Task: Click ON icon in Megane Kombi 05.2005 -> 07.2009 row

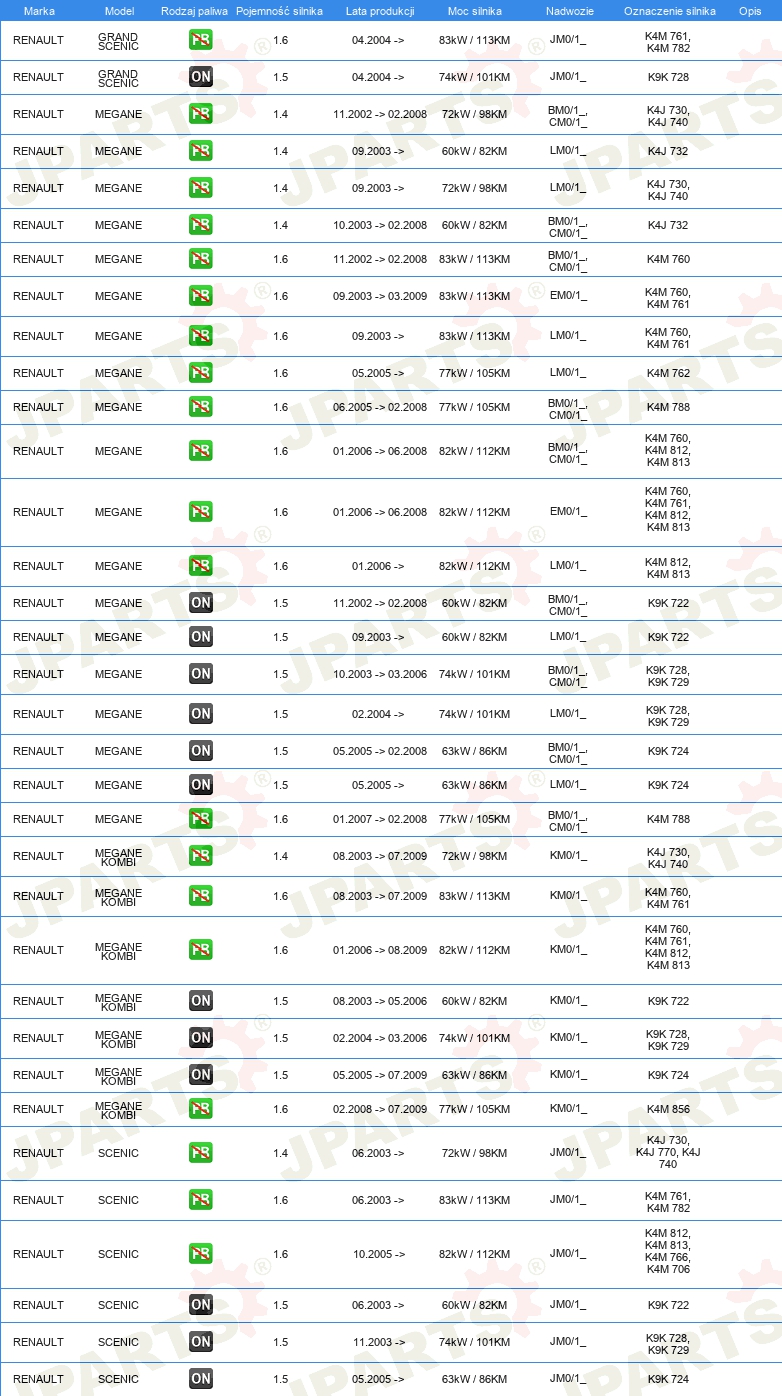Action: pos(201,1075)
